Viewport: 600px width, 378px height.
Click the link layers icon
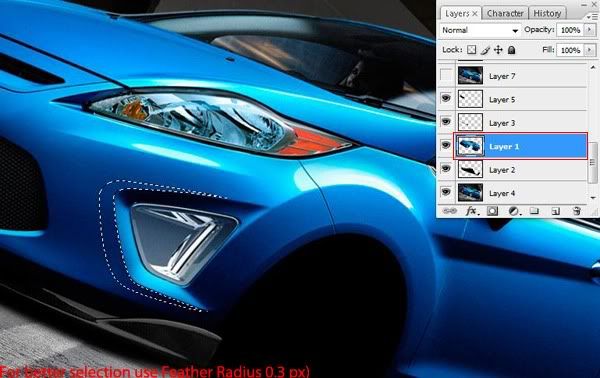(450, 211)
